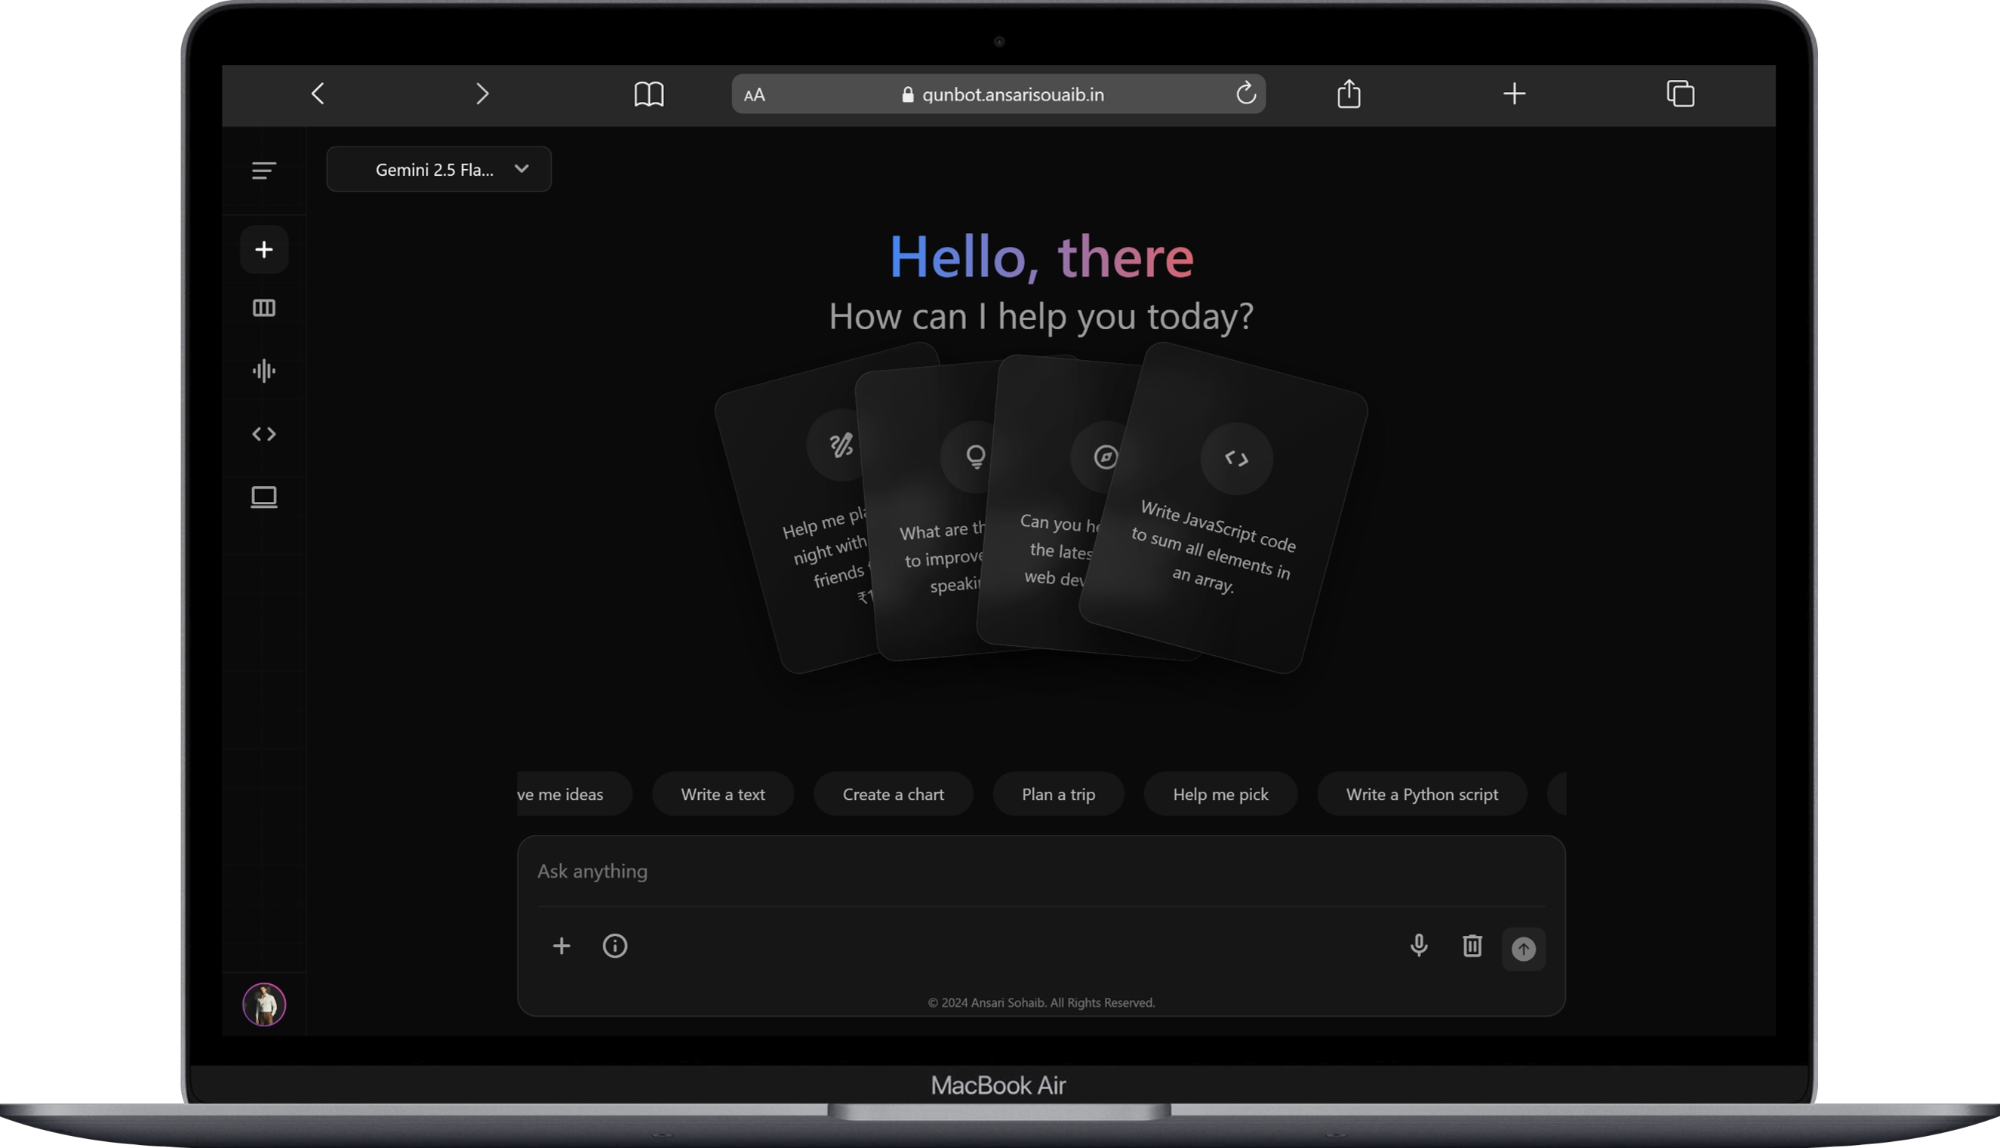
Task: Open the sidebar laptop icon
Action: (x=264, y=497)
